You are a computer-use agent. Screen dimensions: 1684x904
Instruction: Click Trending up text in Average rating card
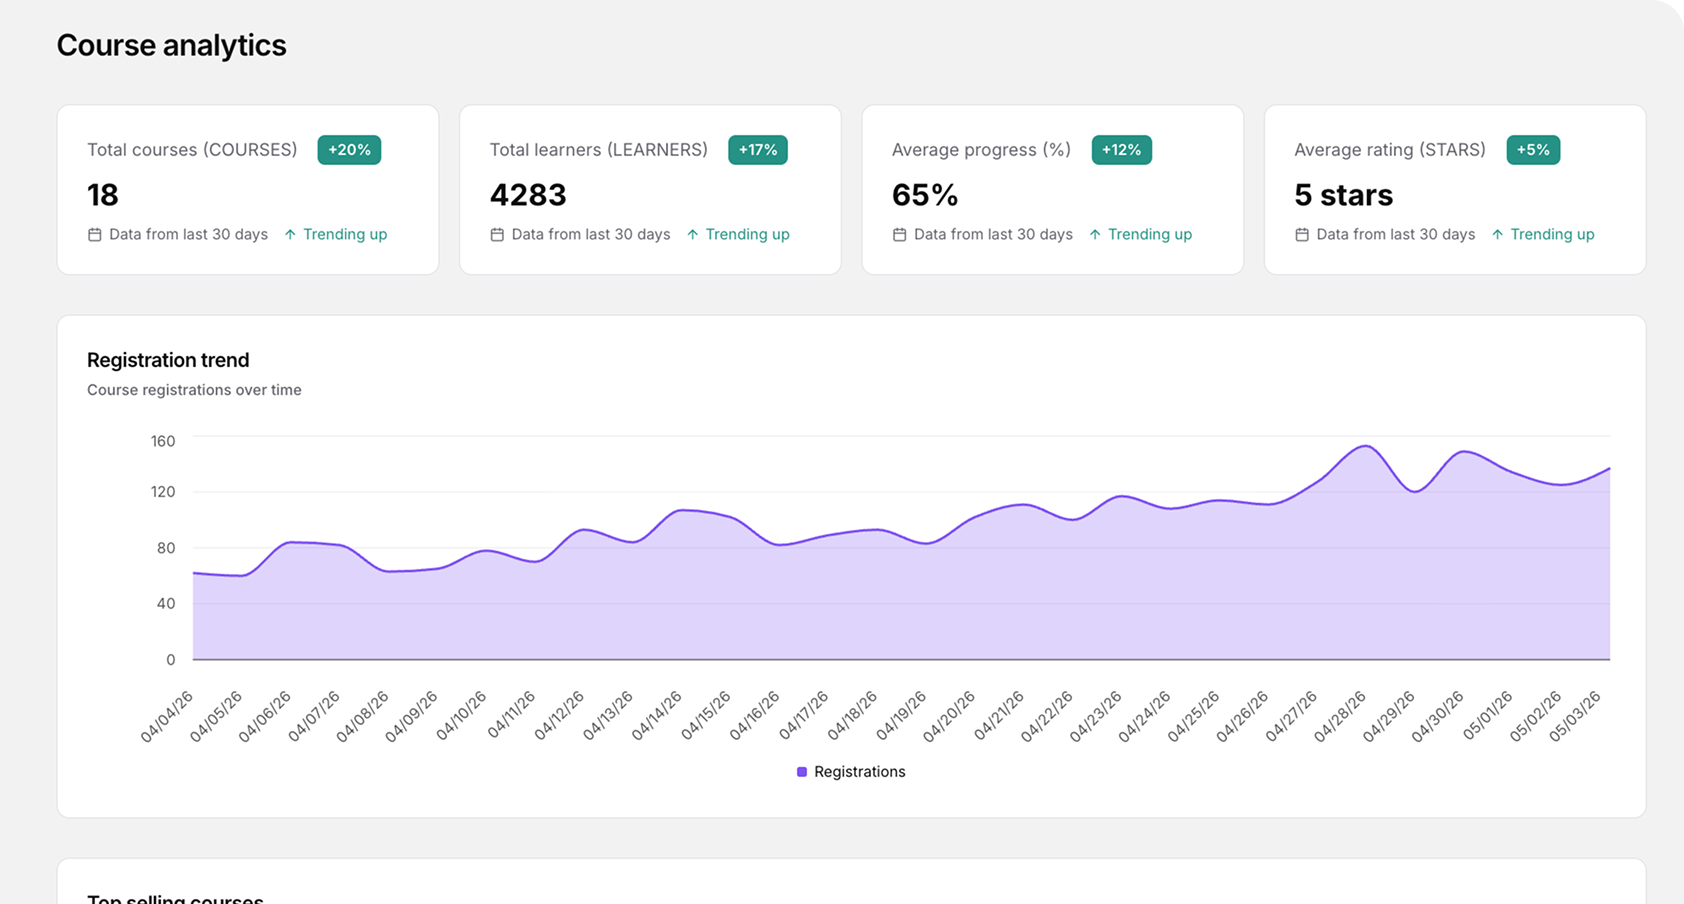[x=1553, y=235]
